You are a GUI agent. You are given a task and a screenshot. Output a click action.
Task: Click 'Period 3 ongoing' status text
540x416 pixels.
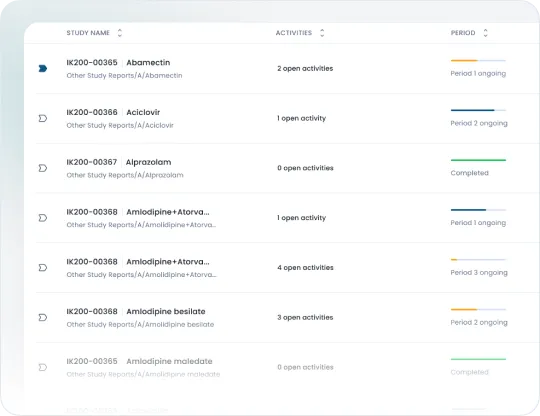(x=479, y=273)
